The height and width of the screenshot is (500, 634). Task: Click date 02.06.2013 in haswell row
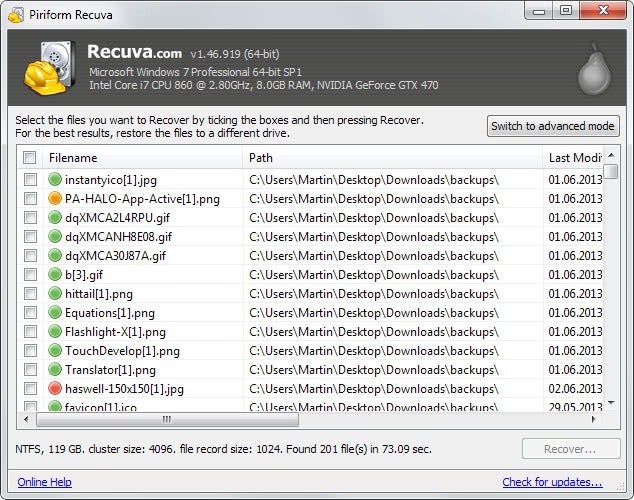(575, 388)
